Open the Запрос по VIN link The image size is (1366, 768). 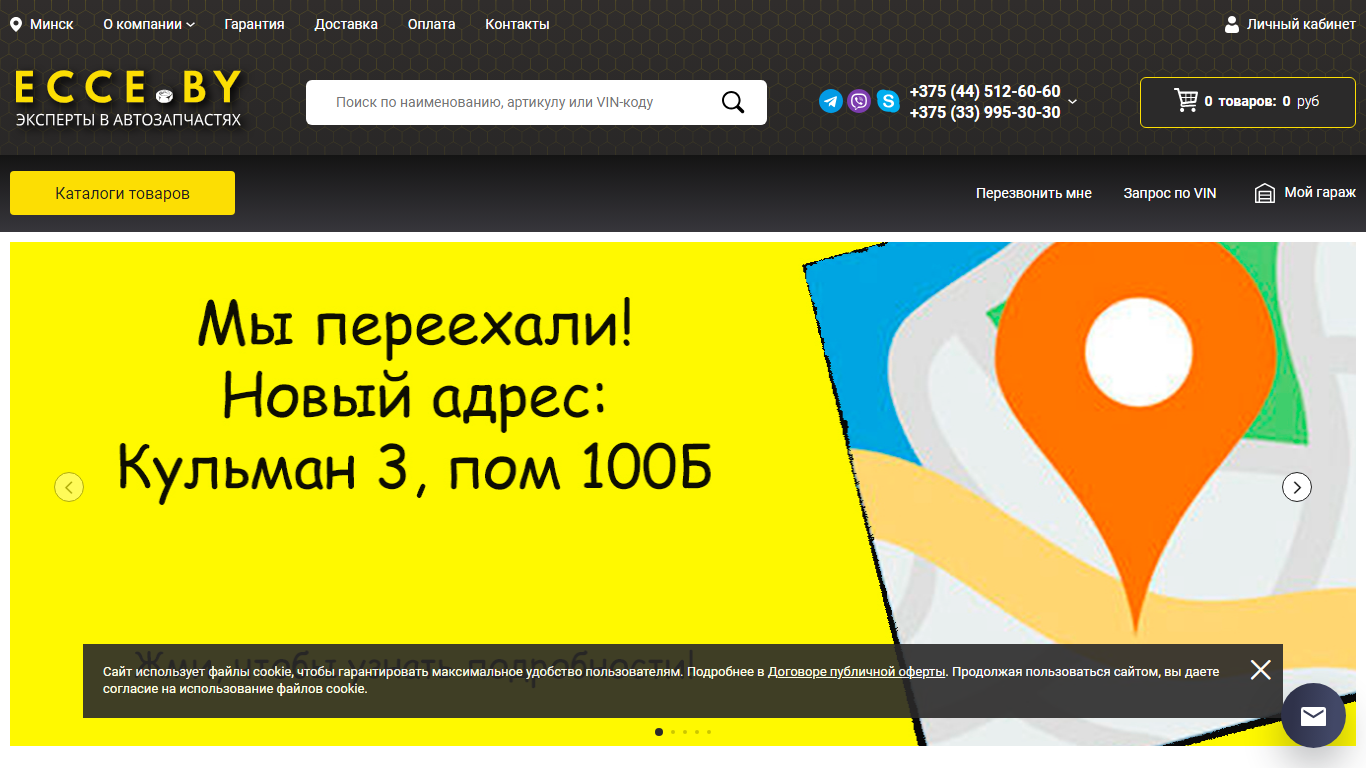[1170, 193]
